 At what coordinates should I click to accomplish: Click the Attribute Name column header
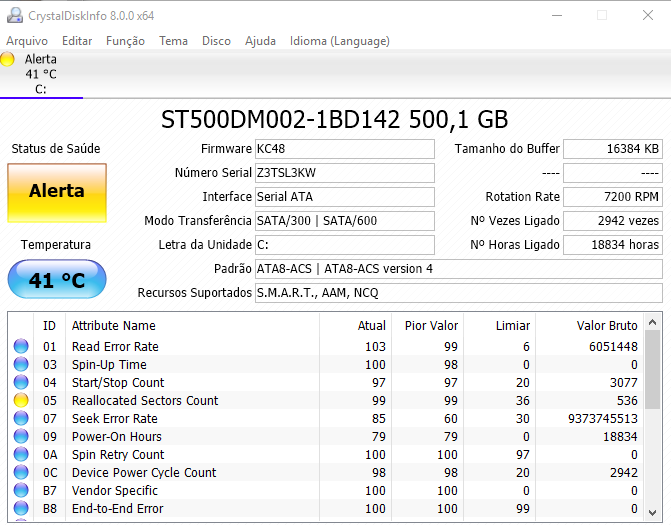coord(192,326)
